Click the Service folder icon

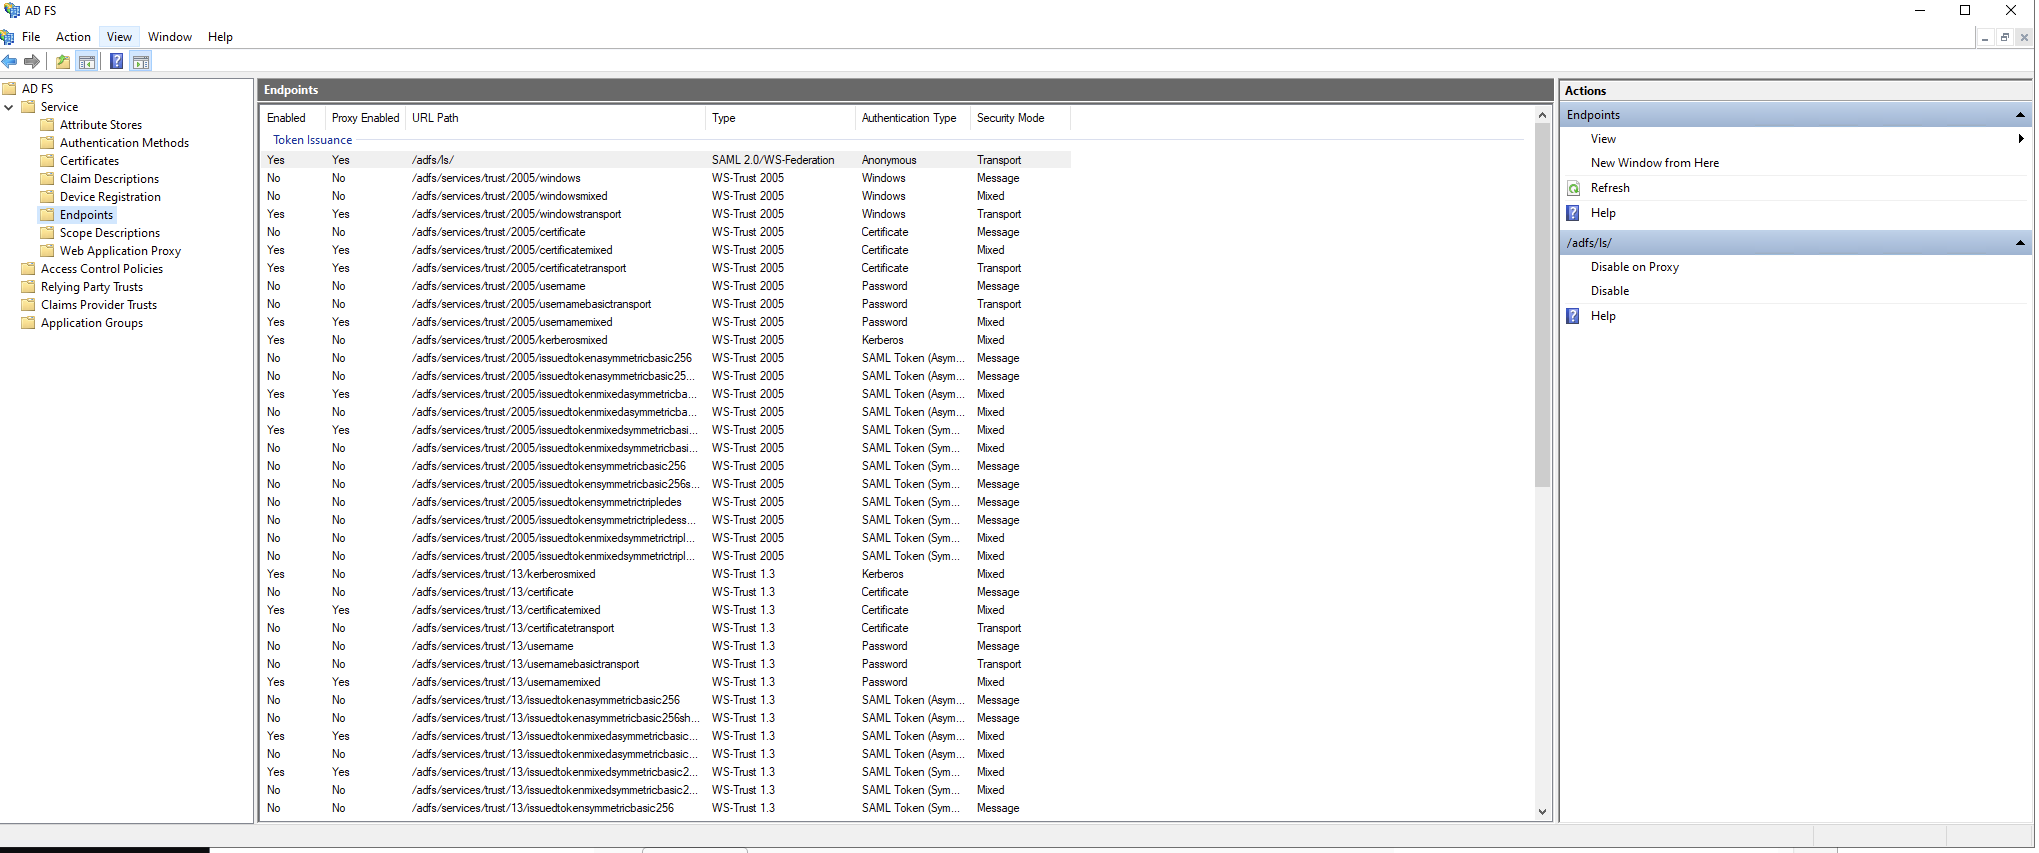point(28,107)
